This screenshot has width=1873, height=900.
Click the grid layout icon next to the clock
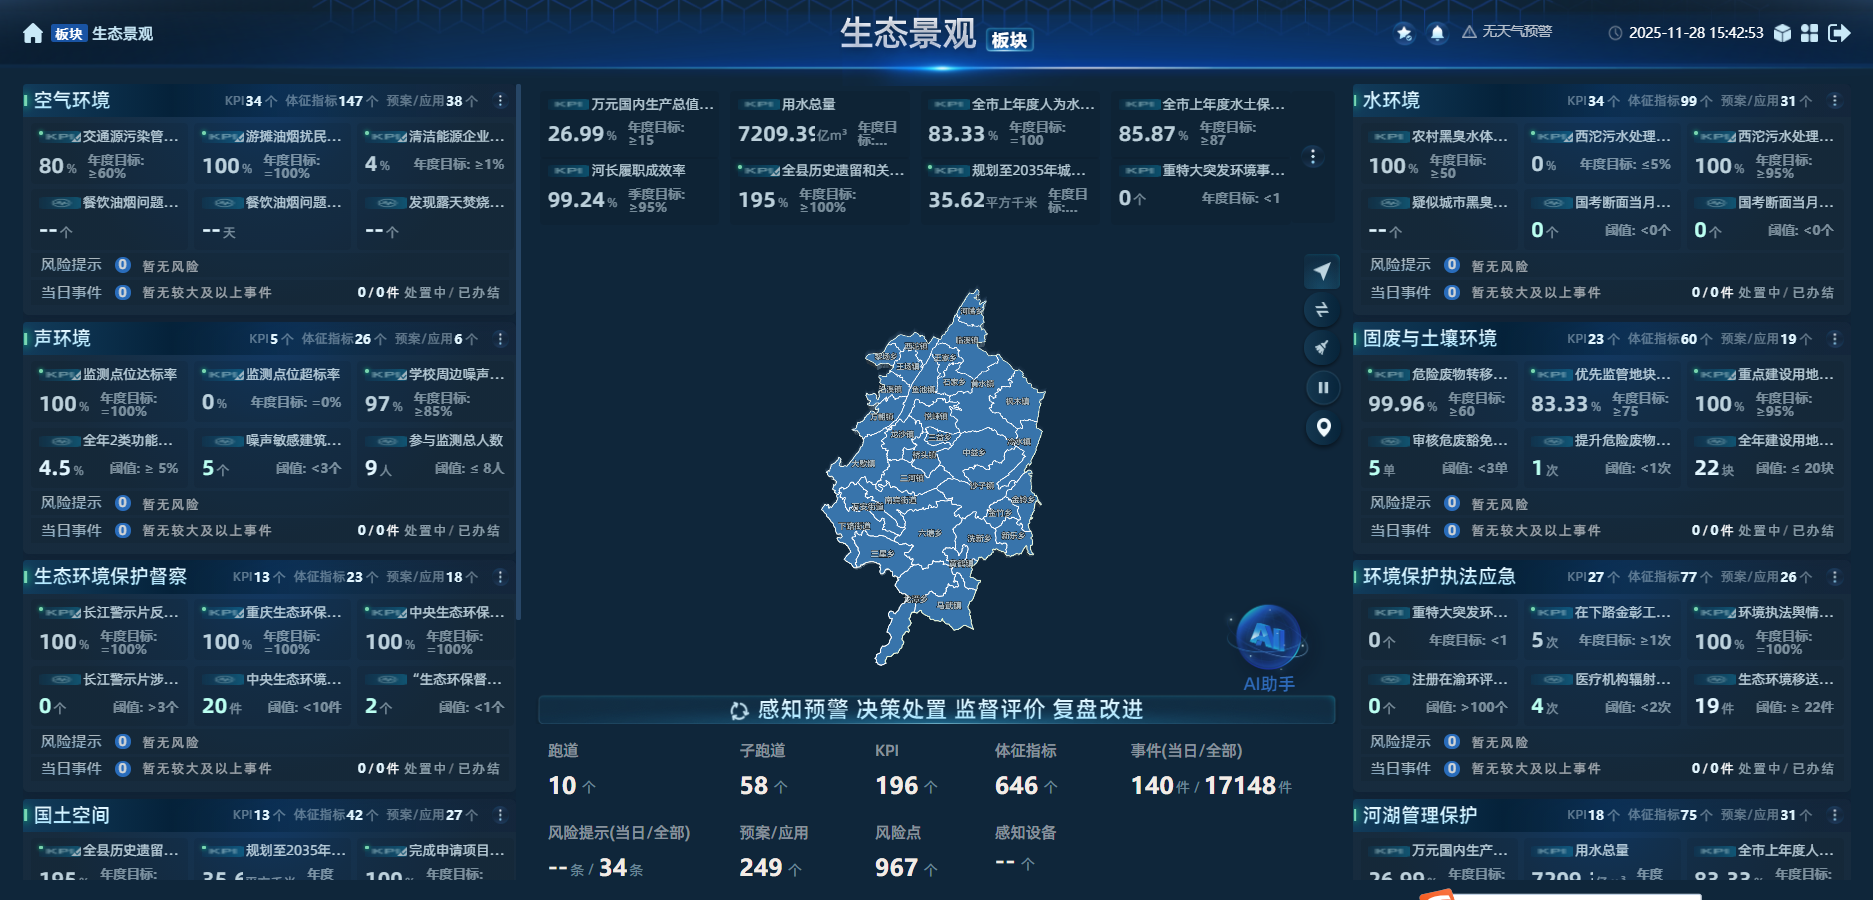click(x=1810, y=33)
